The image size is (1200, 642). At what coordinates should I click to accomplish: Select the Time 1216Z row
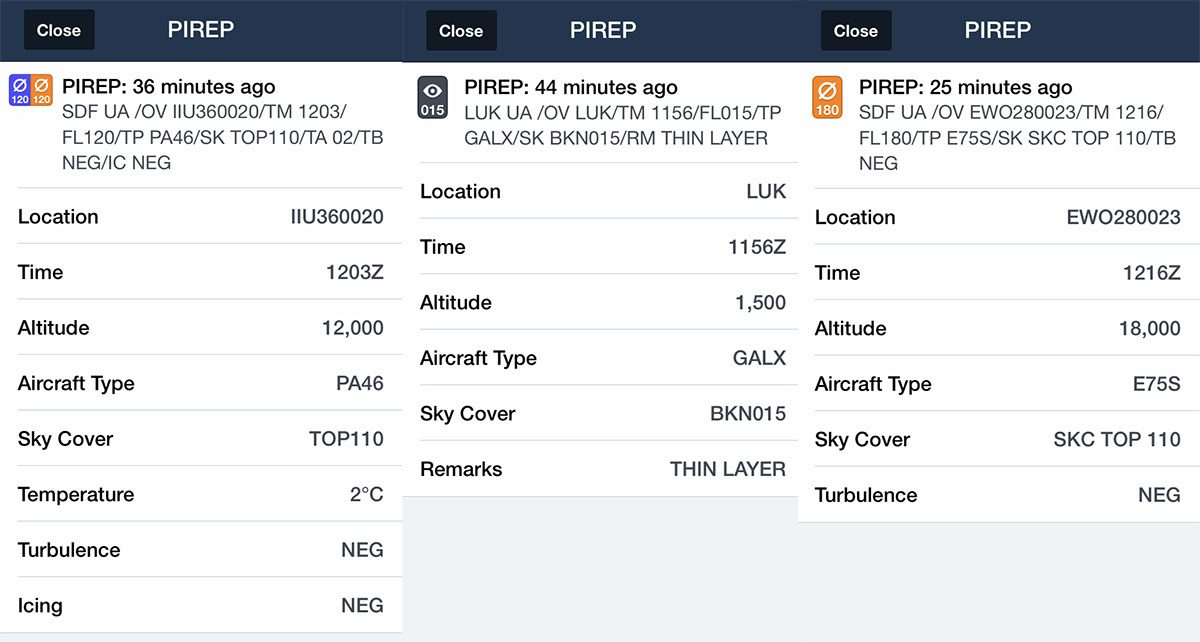(999, 272)
